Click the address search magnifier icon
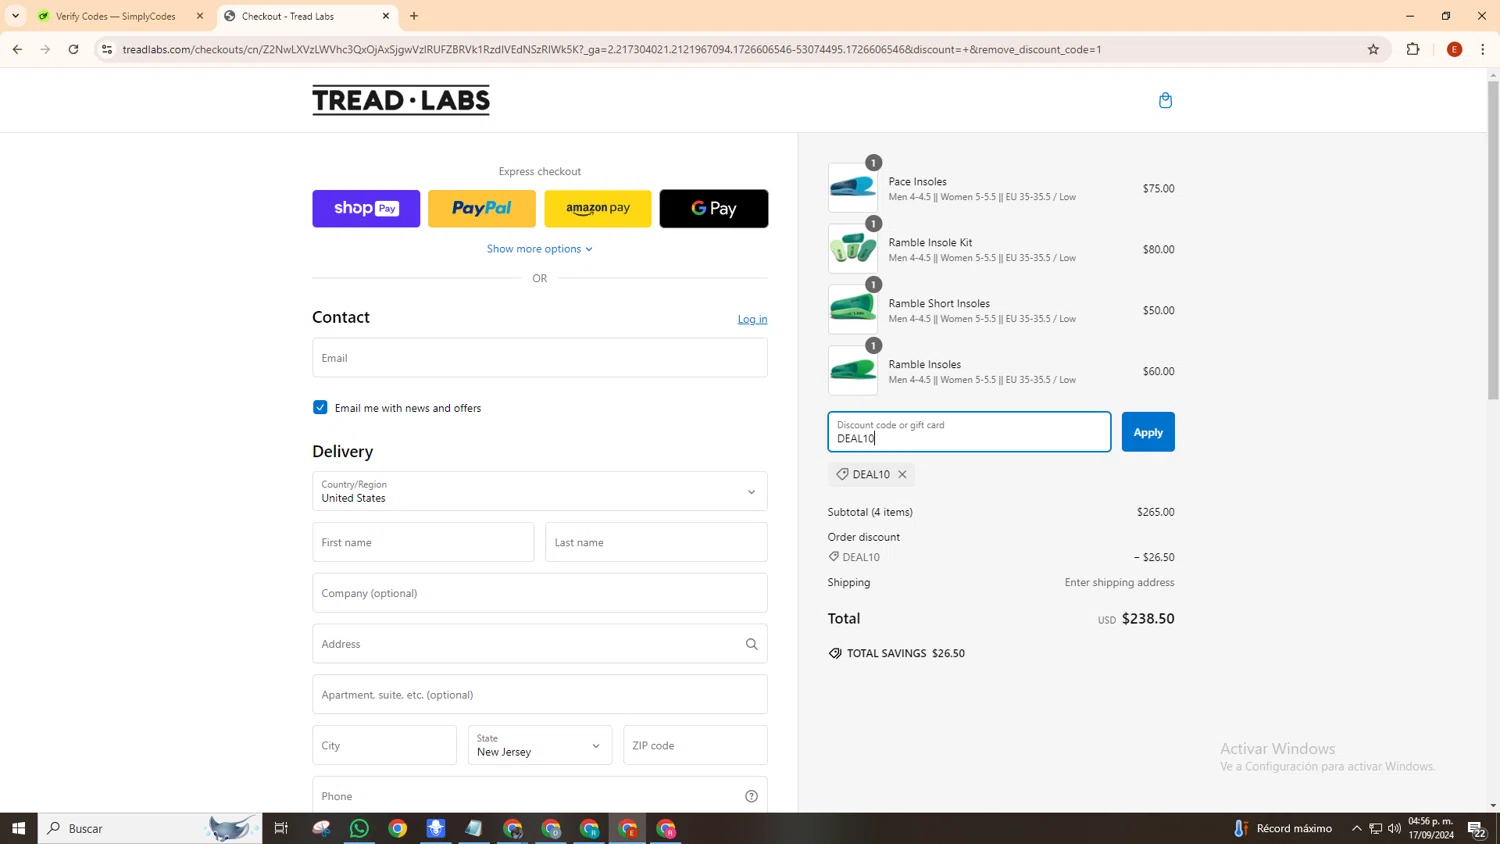Viewport: 1500px width, 844px height. (x=751, y=644)
